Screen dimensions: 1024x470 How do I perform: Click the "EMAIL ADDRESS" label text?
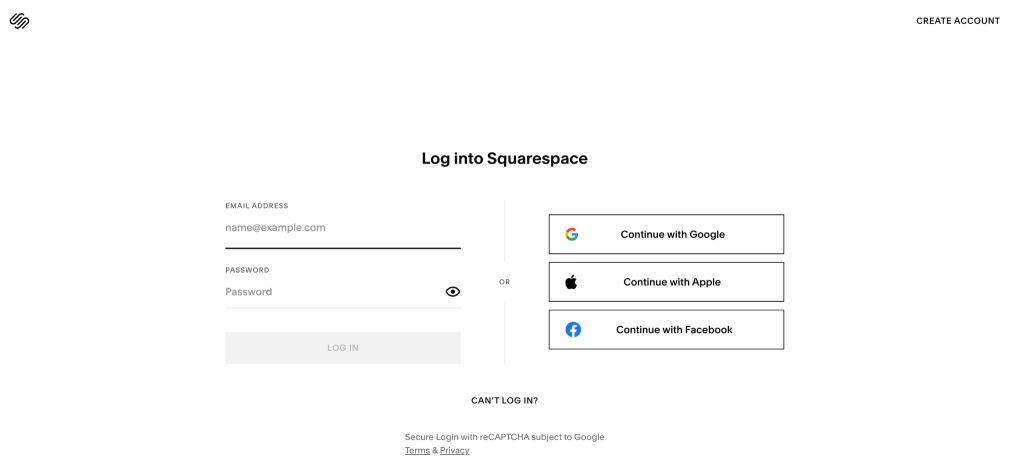[257, 206]
